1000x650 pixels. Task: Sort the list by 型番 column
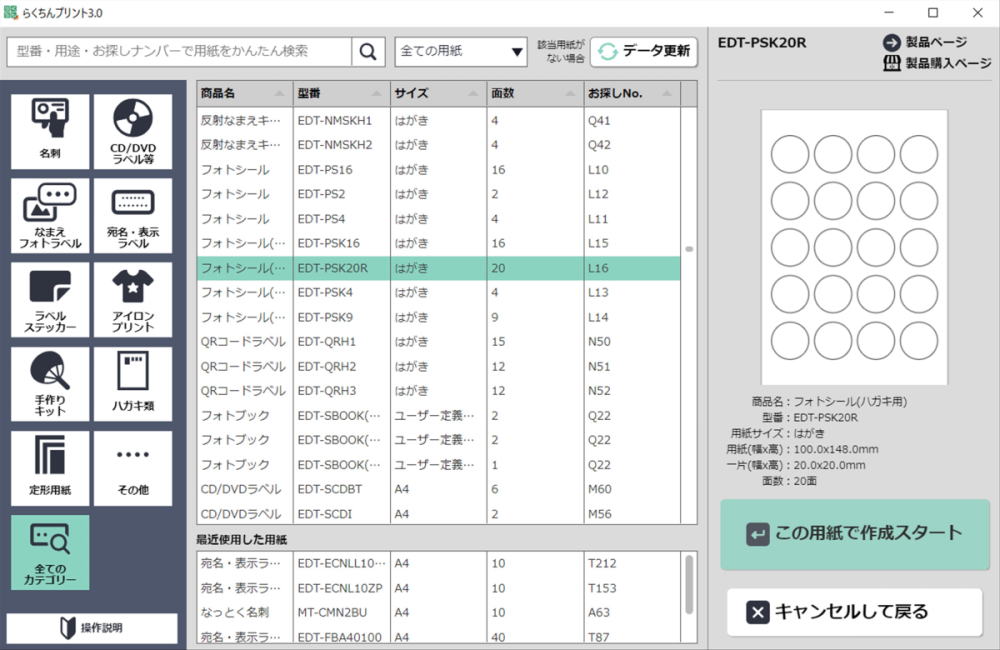point(341,93)
